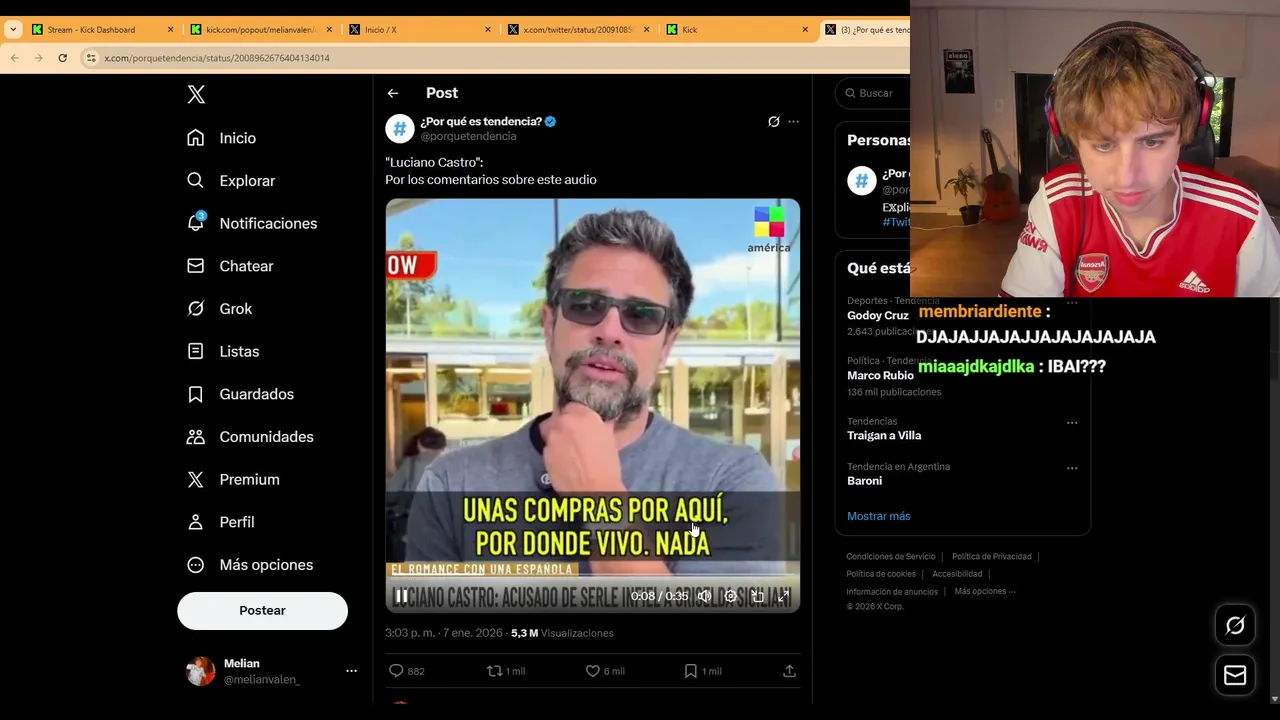Image resolution: width=1280 pixels, height=720 pixels.
Task: Open Información de anuncios link
Action: 892,591
